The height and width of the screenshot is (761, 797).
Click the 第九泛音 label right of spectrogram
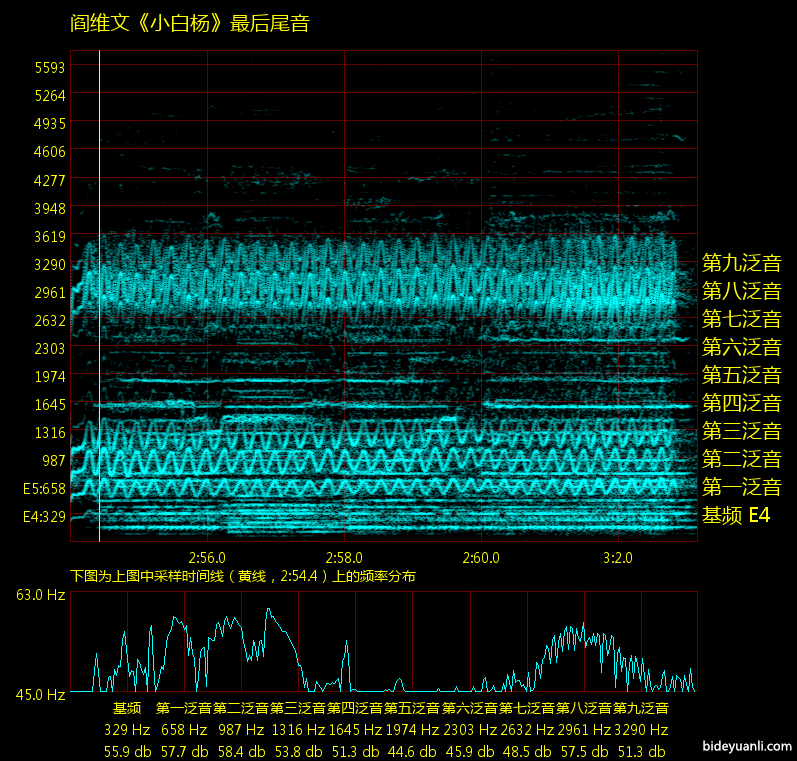tap(741, 263)
